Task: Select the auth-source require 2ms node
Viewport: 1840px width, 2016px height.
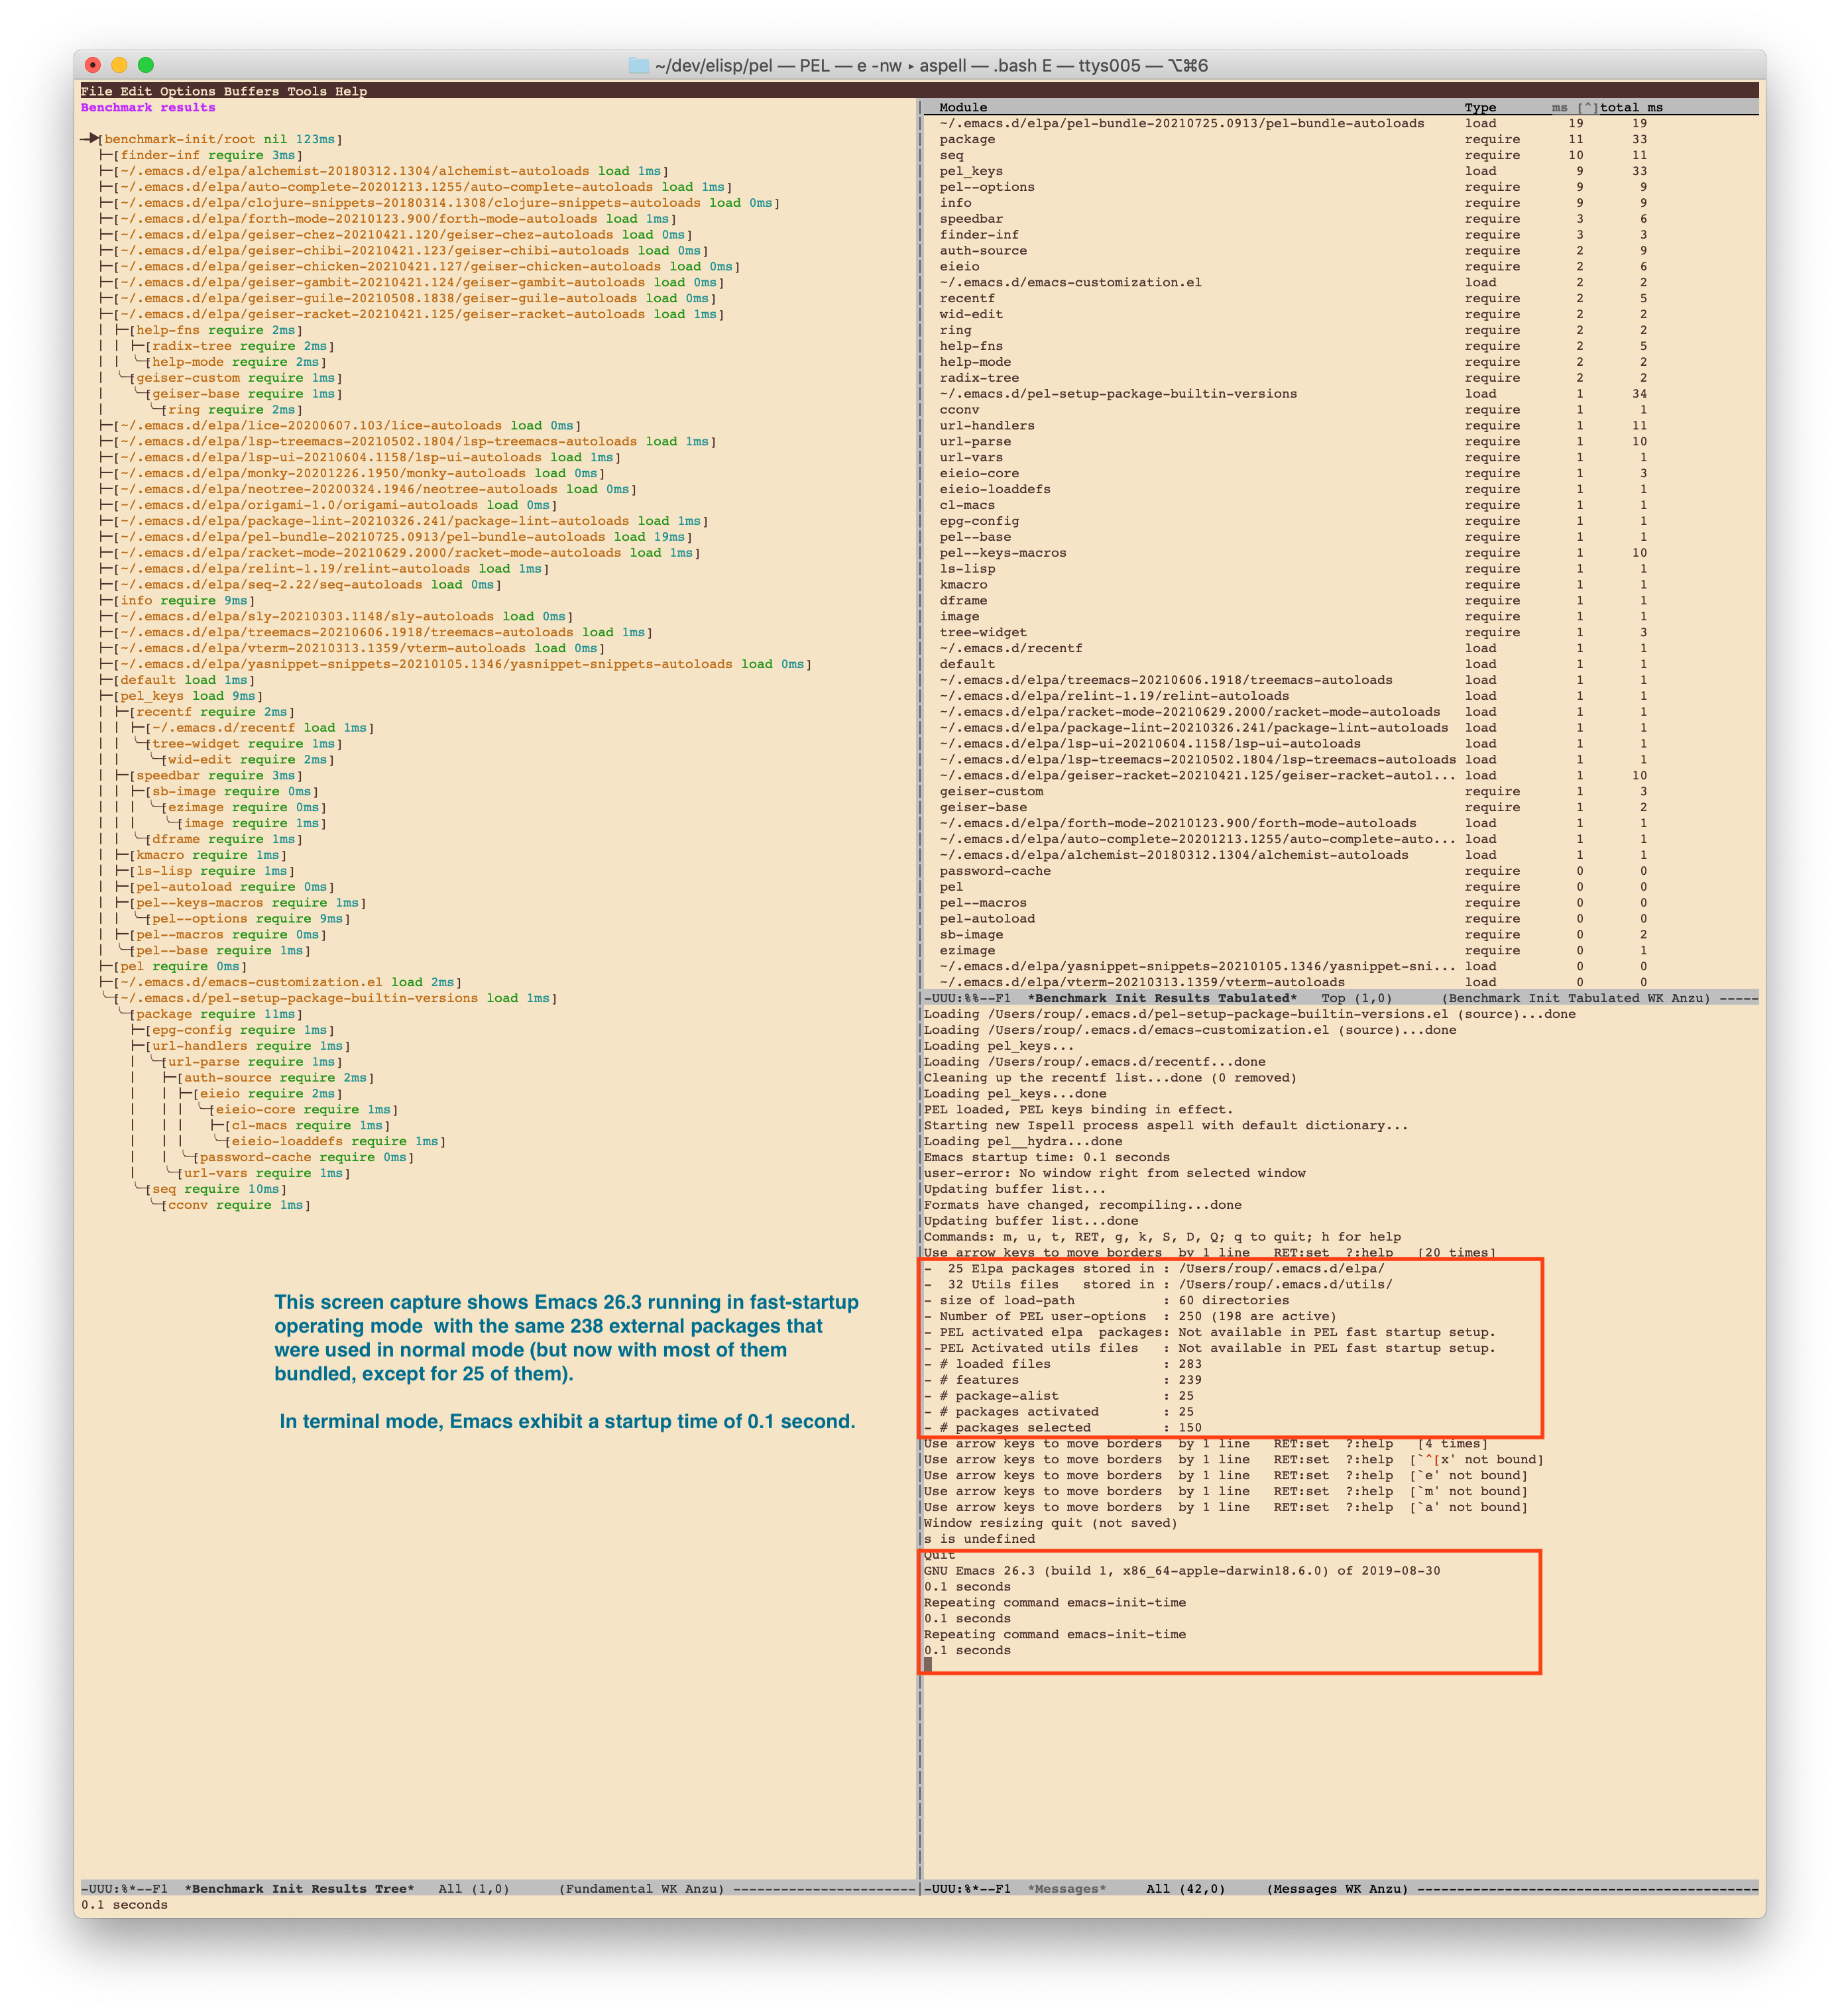Action: (x=276, y=1078)
